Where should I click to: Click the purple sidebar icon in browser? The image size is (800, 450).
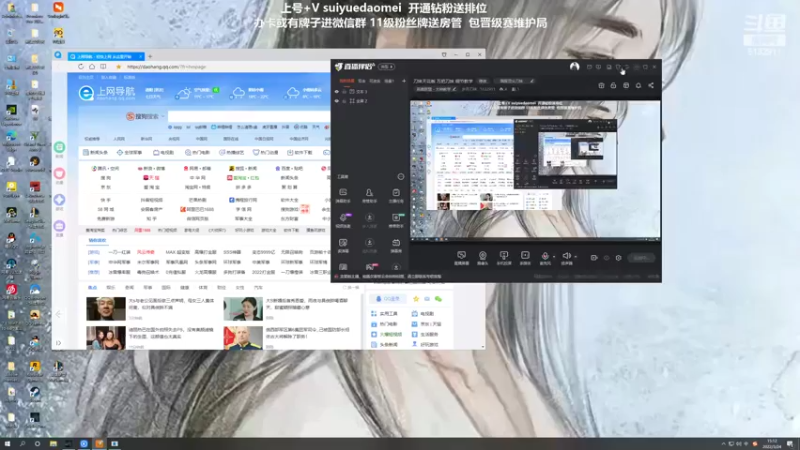point(59,226)
